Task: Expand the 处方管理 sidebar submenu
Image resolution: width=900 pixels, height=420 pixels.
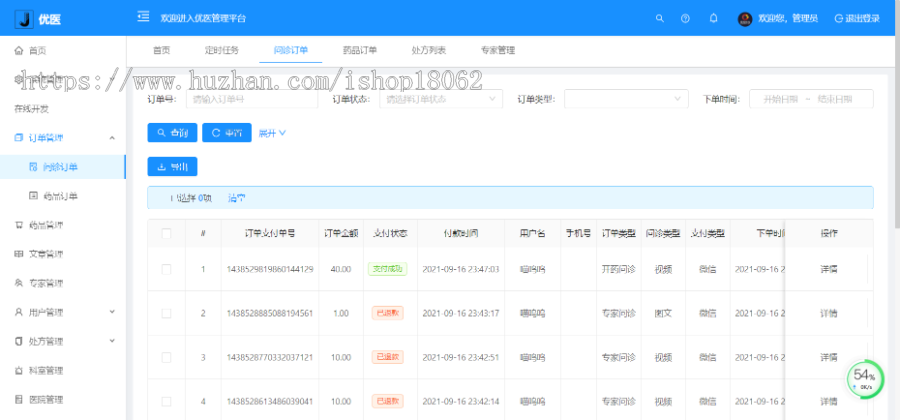Action: point(112,341)
